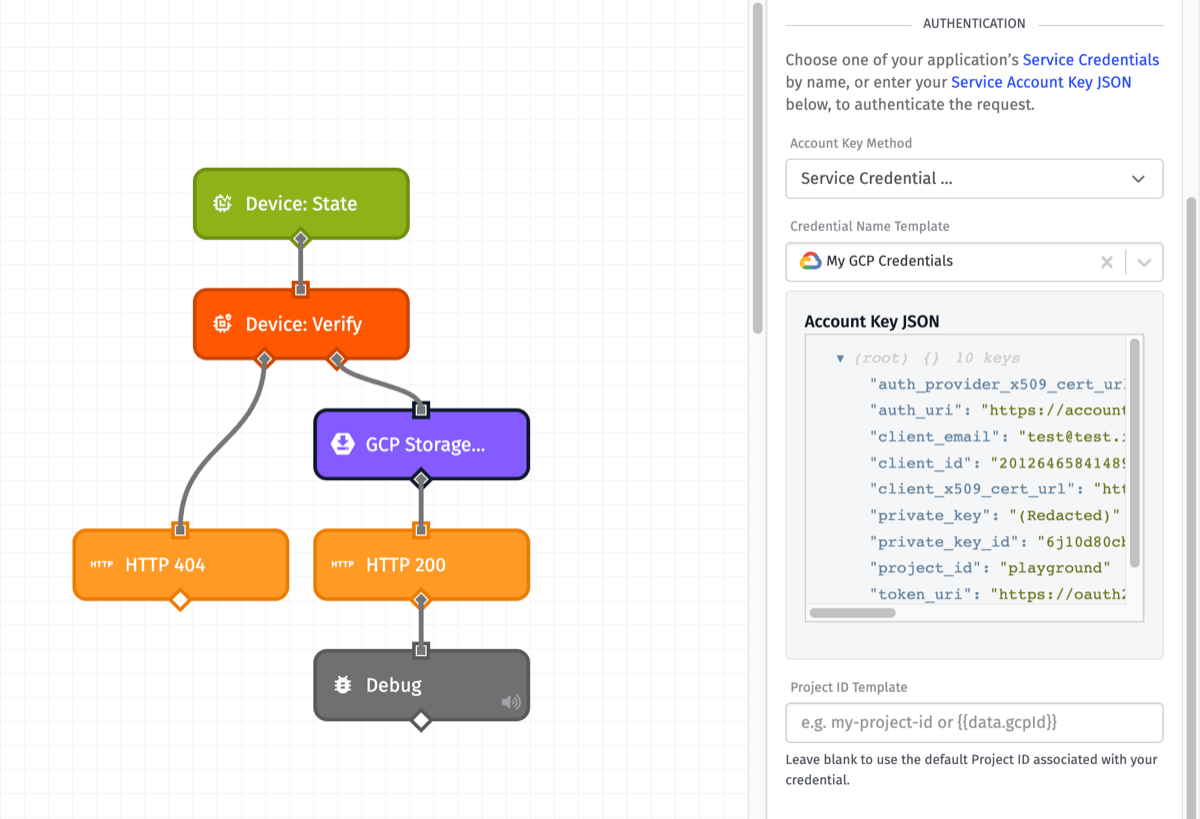Screen dimensions: 1200x819
Task: Click the "token_uri" key row
Action: tap(998, 594)
